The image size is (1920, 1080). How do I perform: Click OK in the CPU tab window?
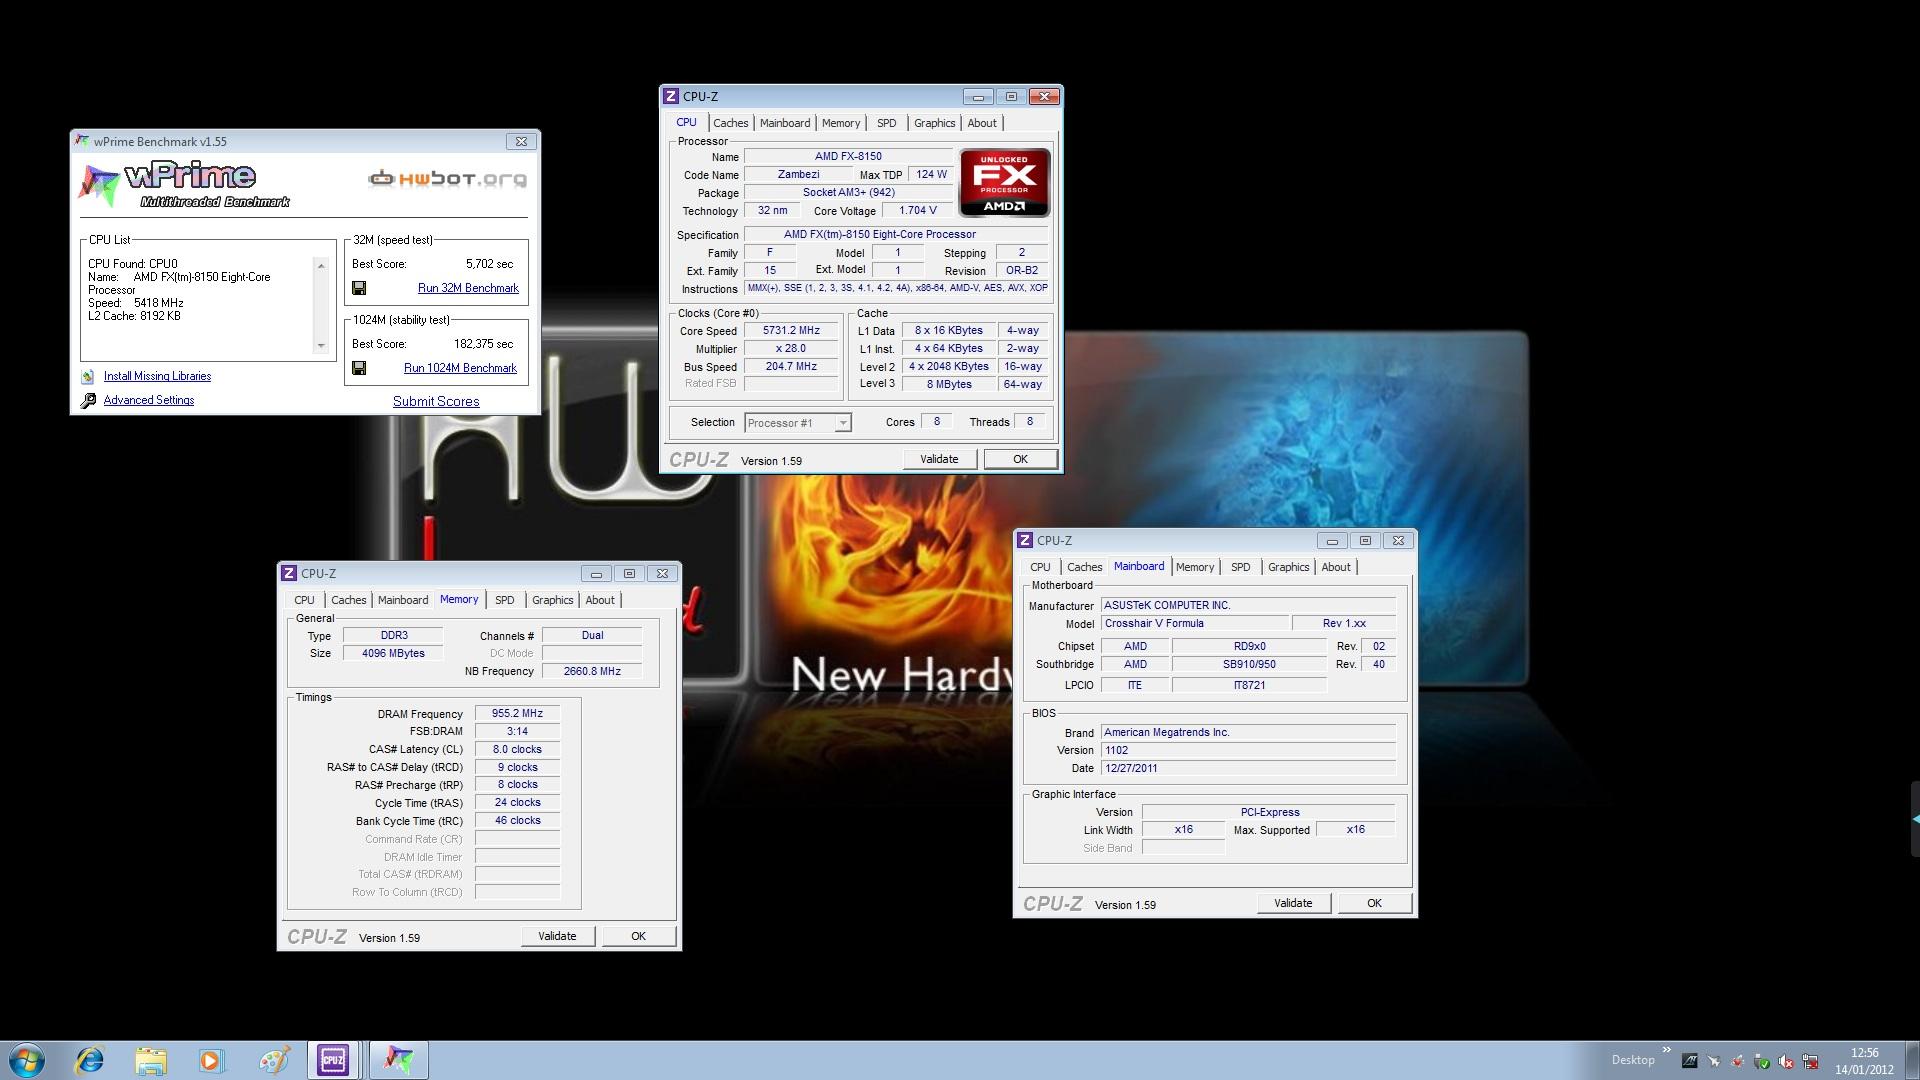tap(1020, 459)
